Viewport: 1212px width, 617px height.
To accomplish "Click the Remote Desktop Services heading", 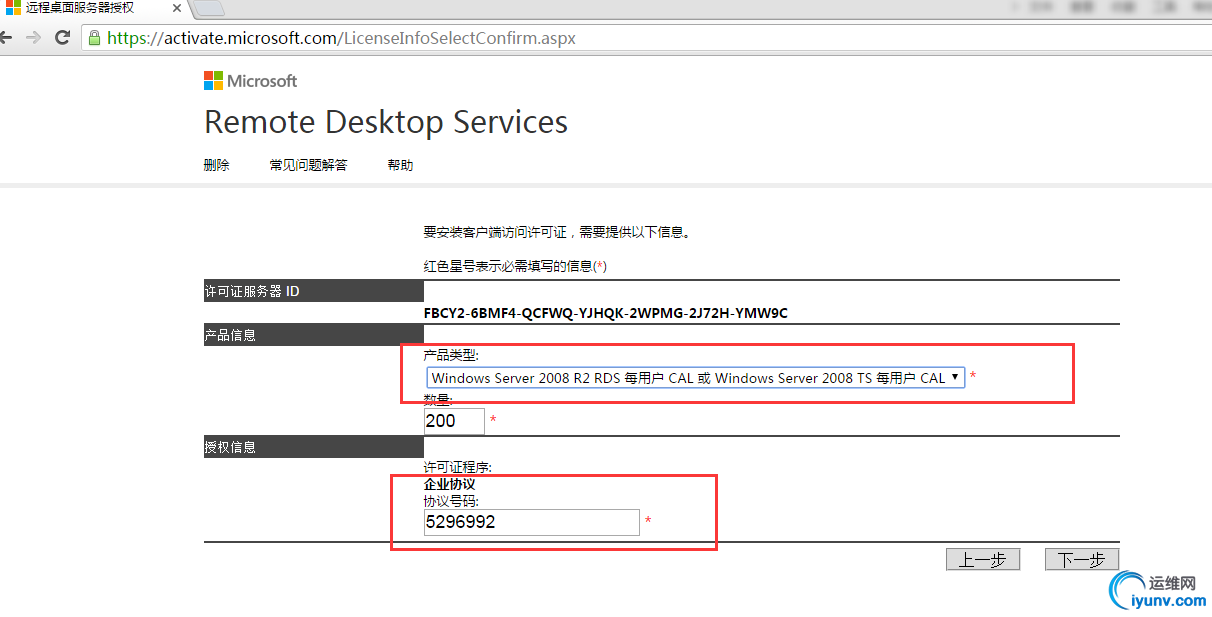I will pos(386,122).
